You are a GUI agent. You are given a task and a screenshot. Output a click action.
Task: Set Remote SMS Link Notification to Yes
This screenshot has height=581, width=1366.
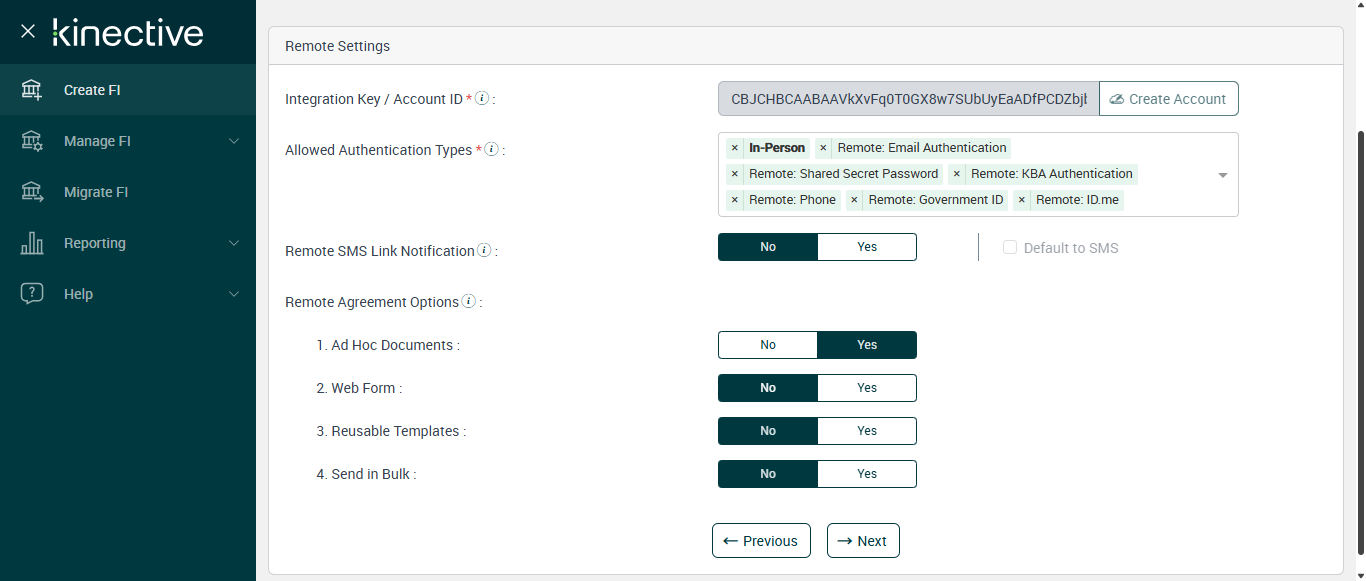[866, 247]
